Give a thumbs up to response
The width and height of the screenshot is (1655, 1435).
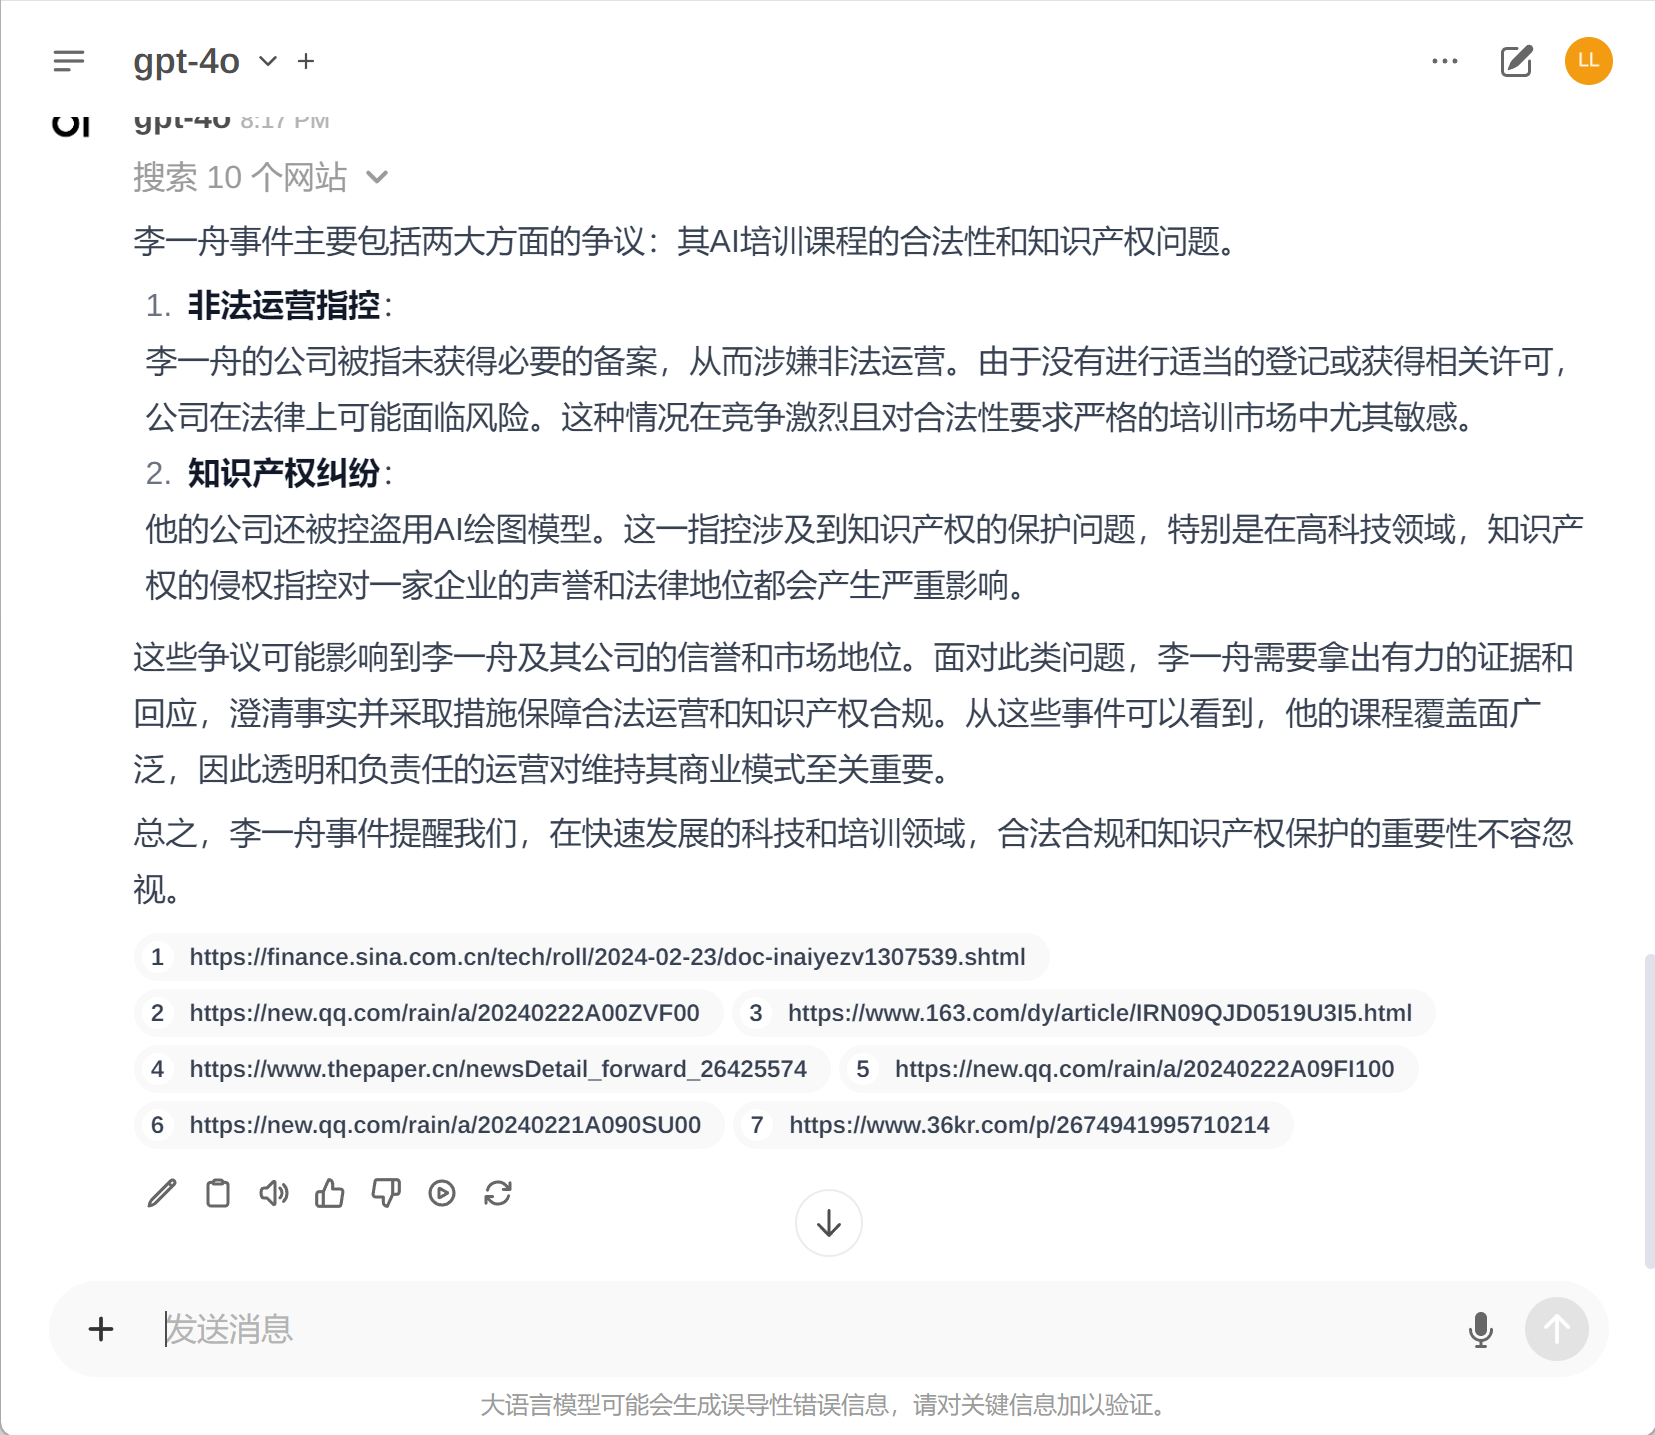(330, 1193)
